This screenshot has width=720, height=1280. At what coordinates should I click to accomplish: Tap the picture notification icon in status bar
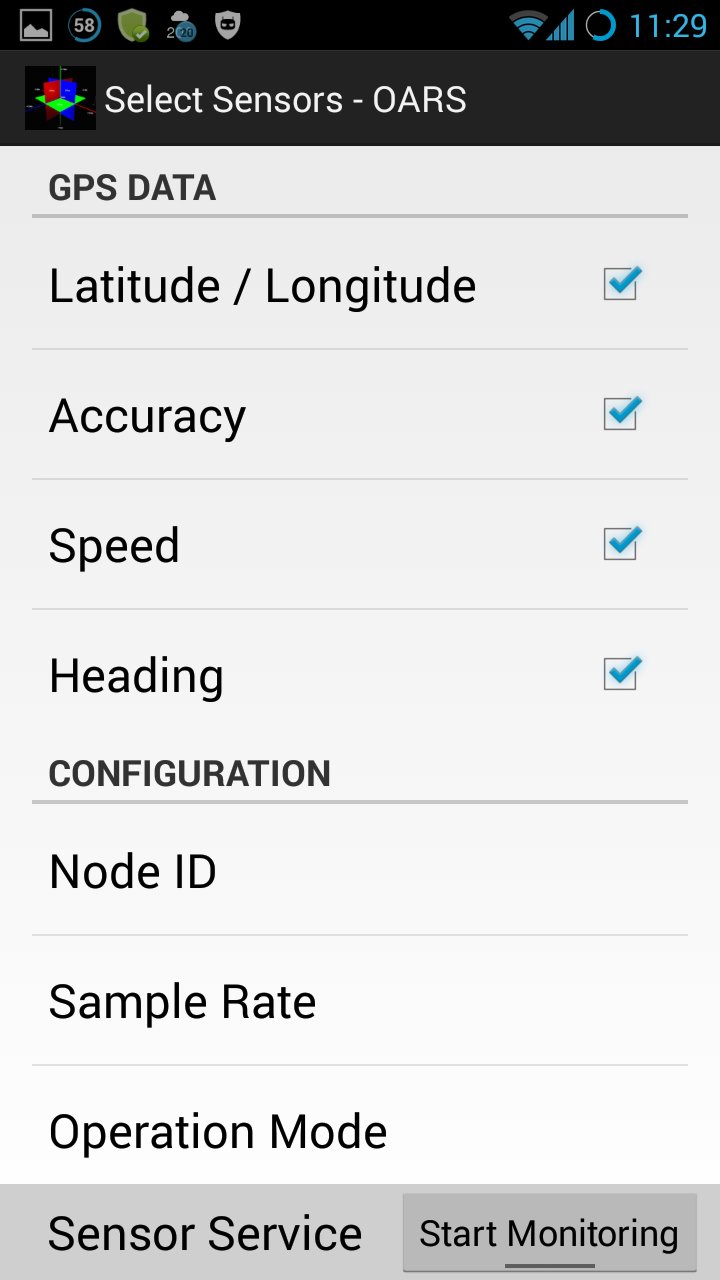[x=36, y=26]
